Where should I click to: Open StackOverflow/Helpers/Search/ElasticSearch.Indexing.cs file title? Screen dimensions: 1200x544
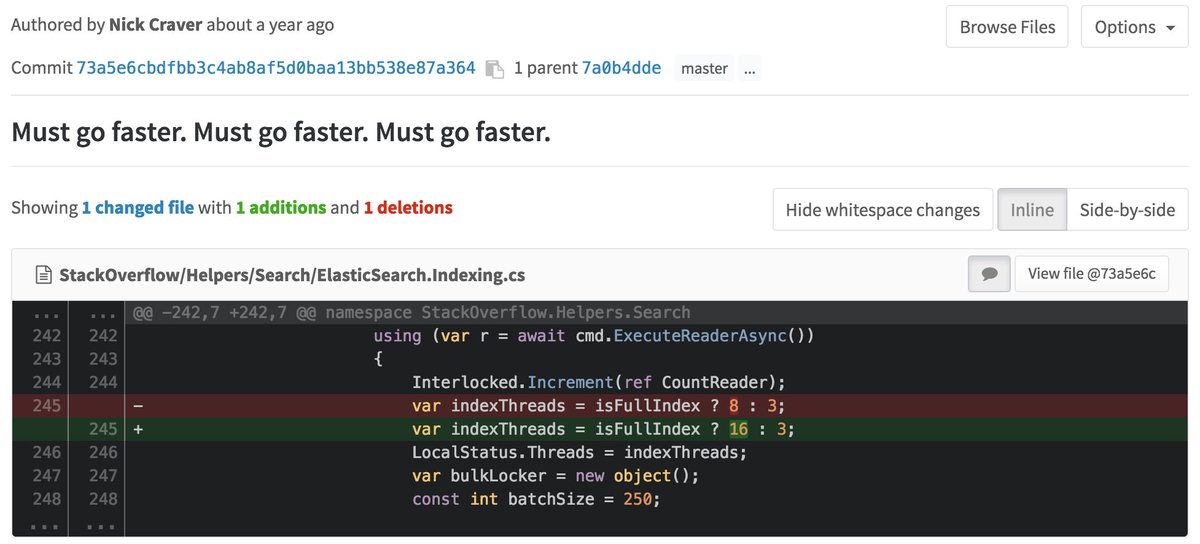[292, 275]
